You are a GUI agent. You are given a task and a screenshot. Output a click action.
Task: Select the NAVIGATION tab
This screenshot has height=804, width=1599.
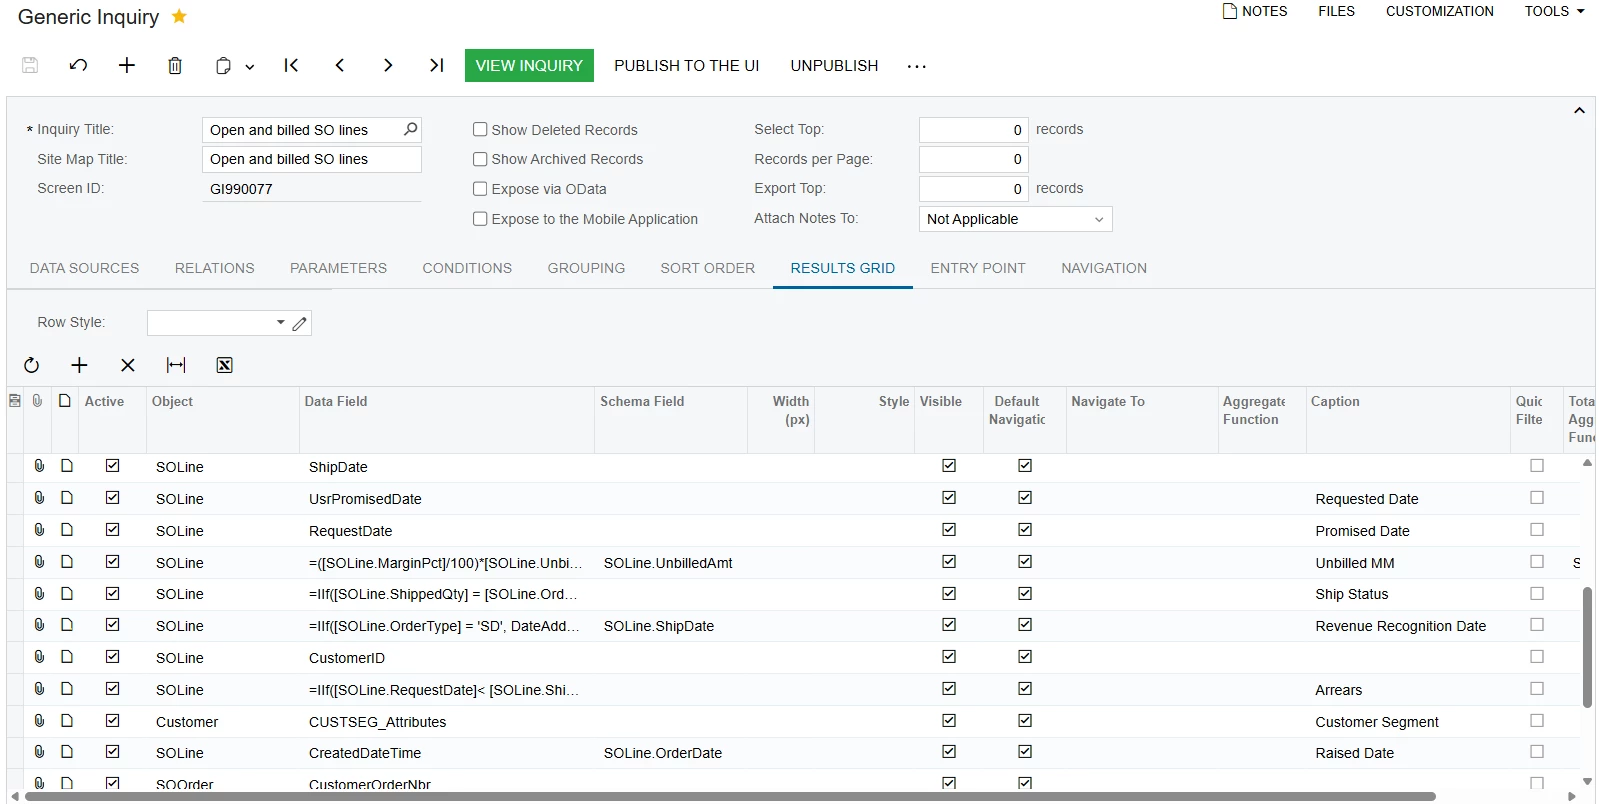1104,268
